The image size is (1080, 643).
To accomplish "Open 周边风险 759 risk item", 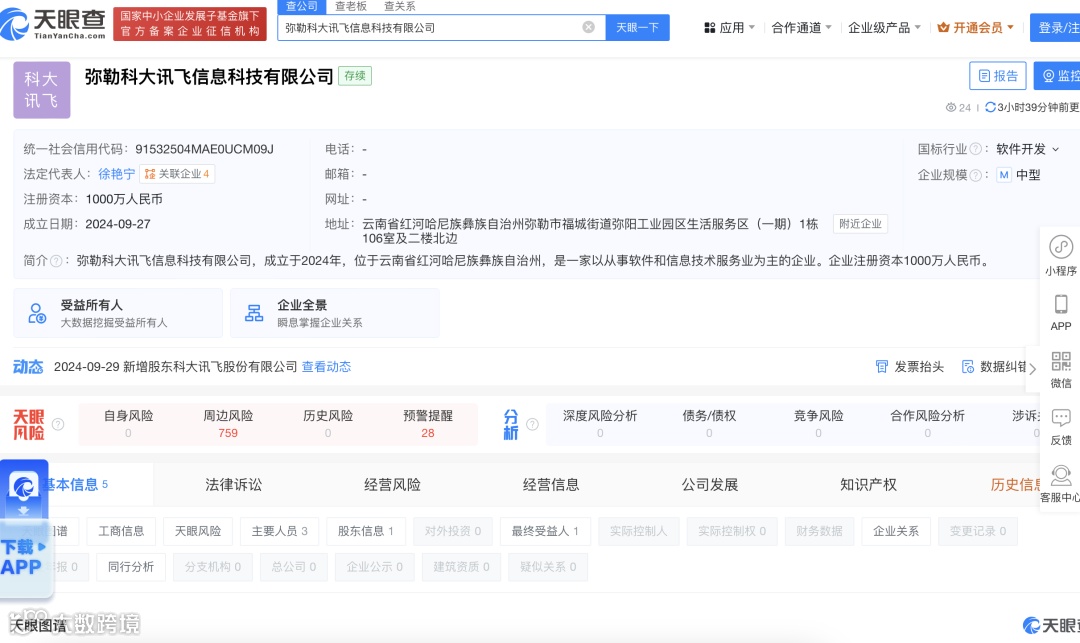I will (x=228, y=423).
